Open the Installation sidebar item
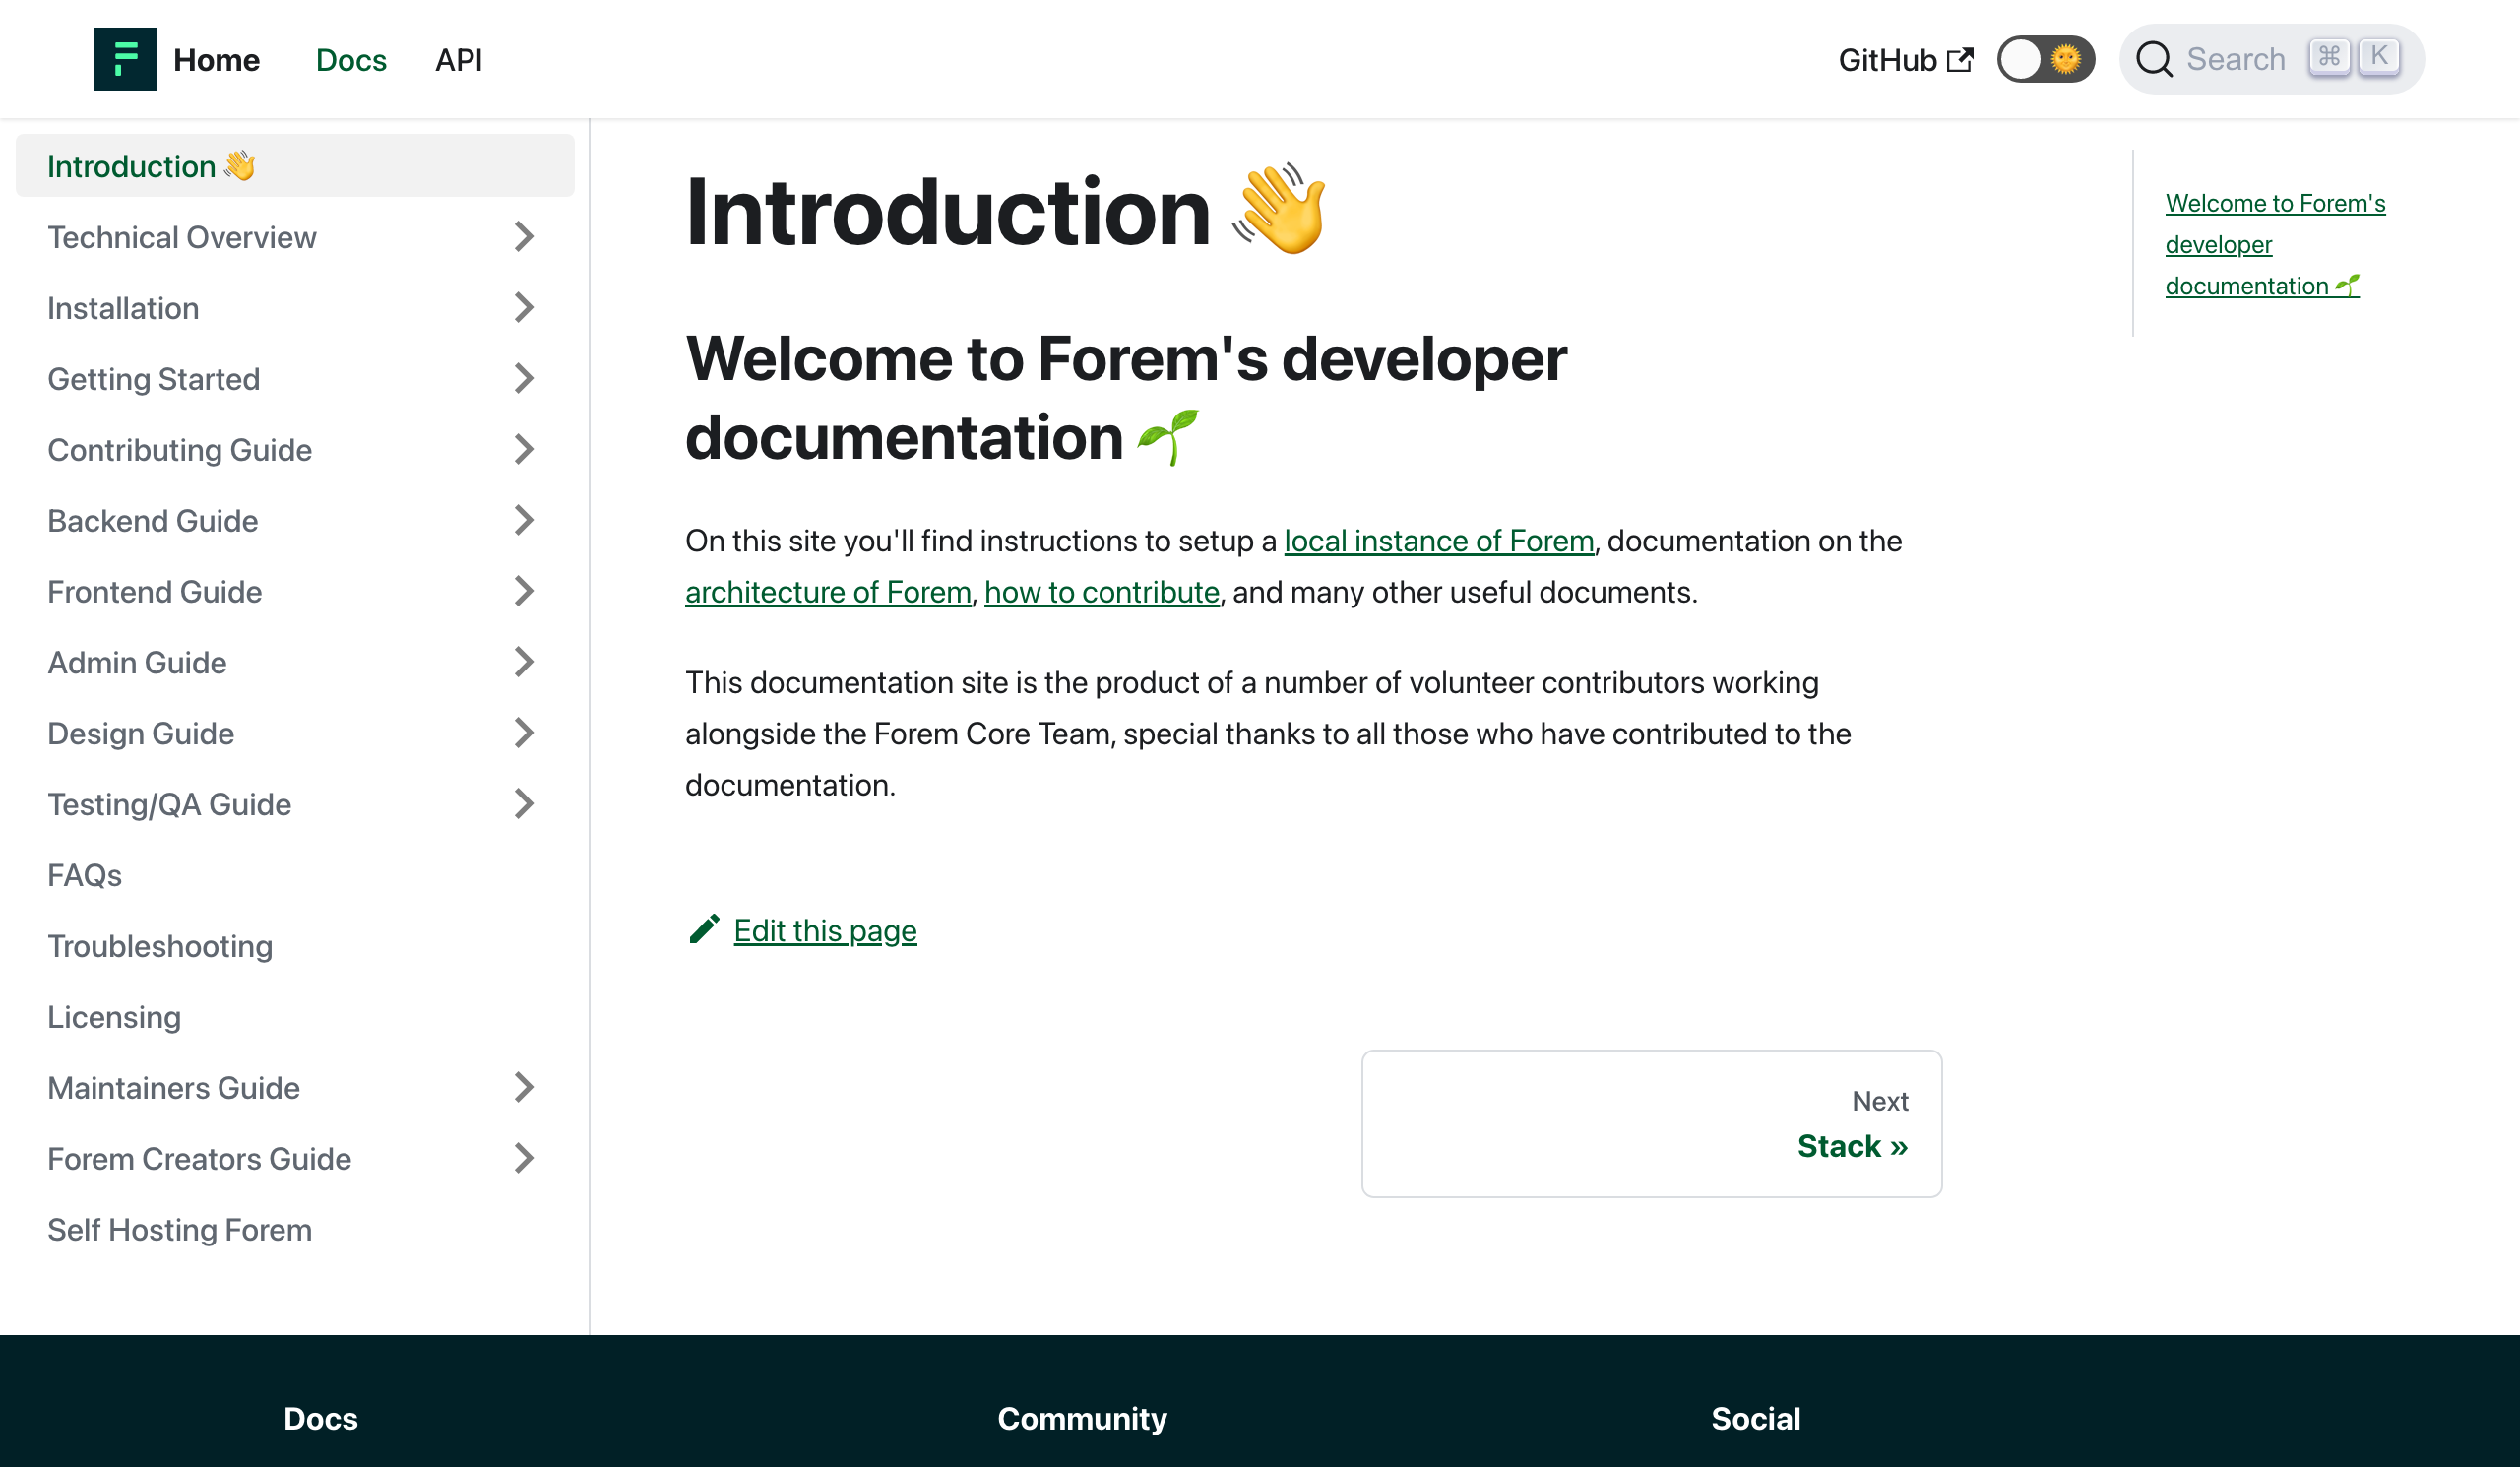 123,308
